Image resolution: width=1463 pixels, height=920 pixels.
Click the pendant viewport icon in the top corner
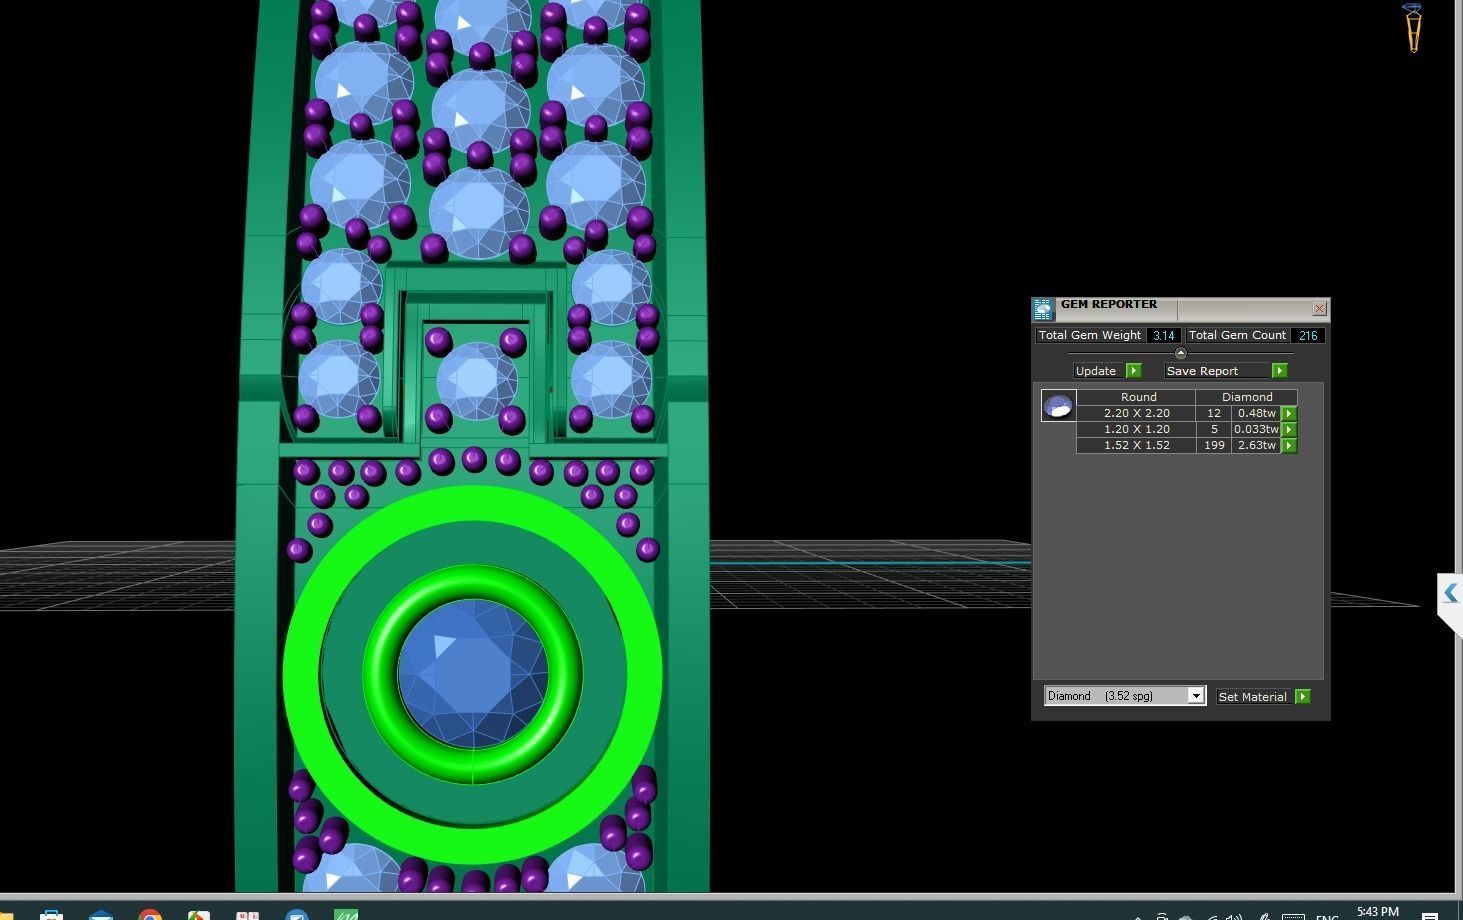click(1413, 28)
